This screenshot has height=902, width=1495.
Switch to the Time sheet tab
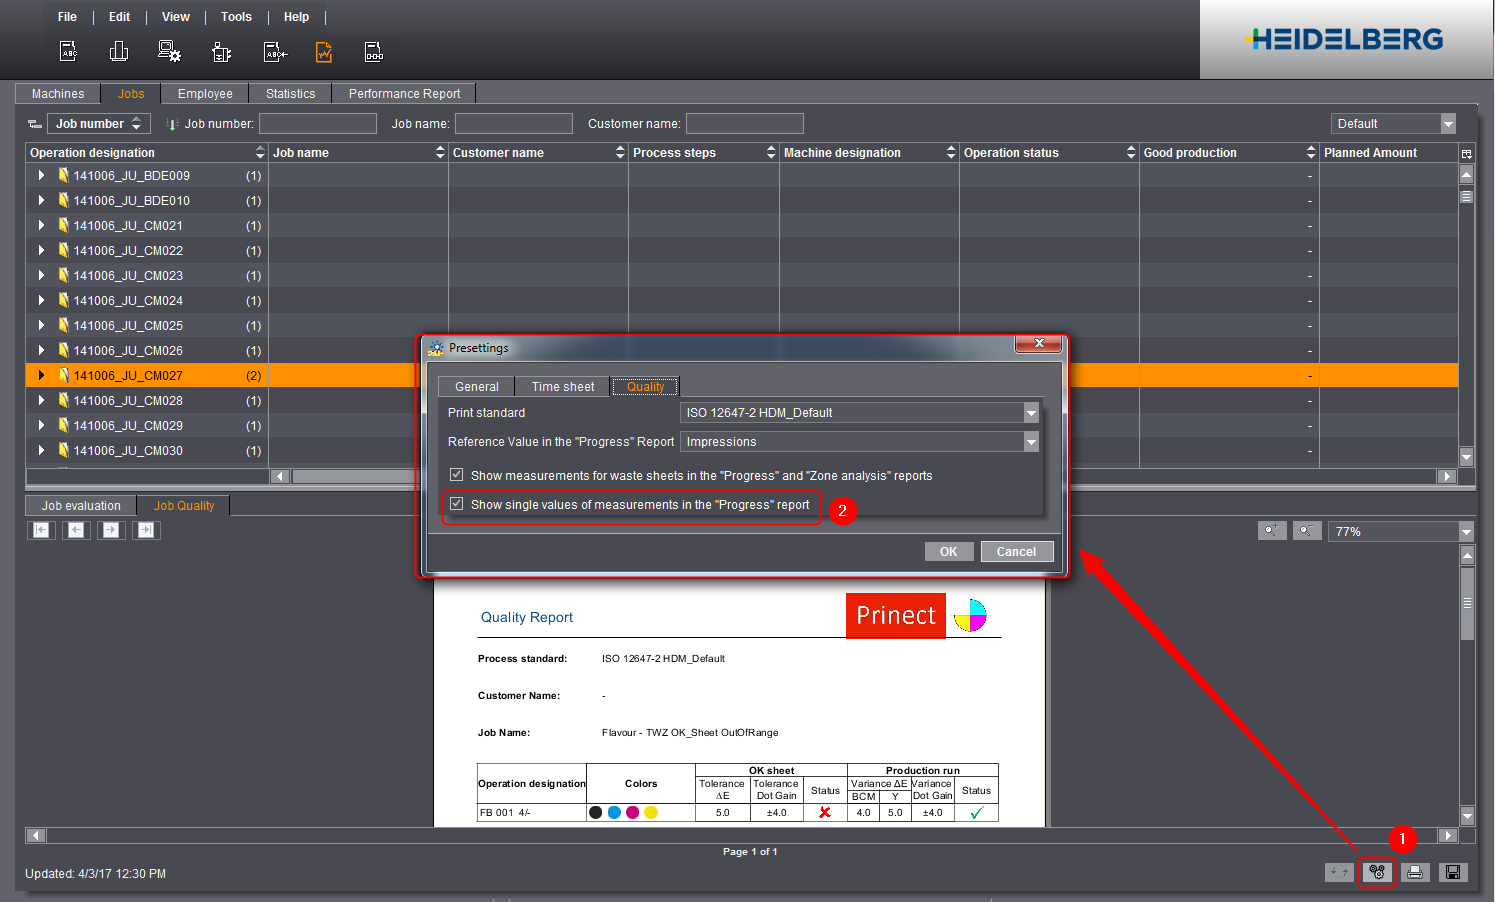(562, 387)
